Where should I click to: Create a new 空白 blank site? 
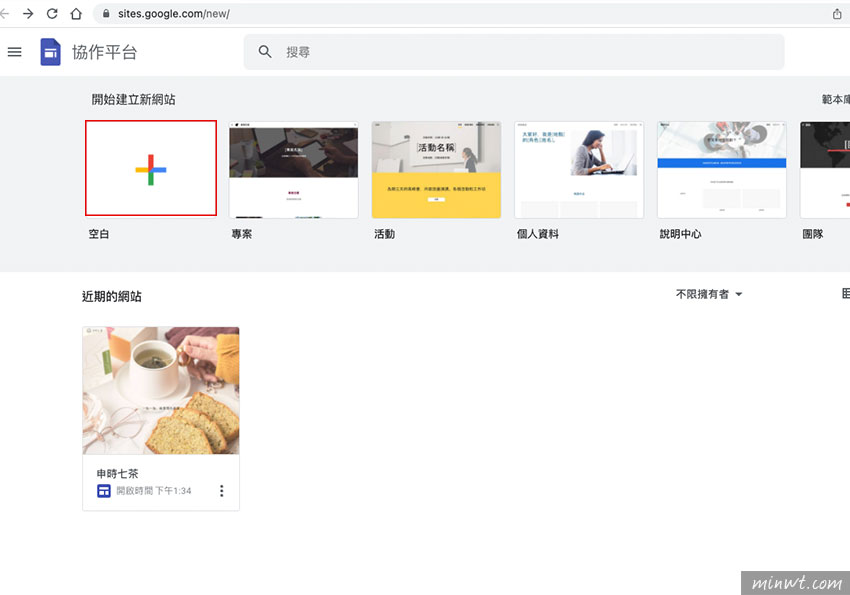click(151, 168)
